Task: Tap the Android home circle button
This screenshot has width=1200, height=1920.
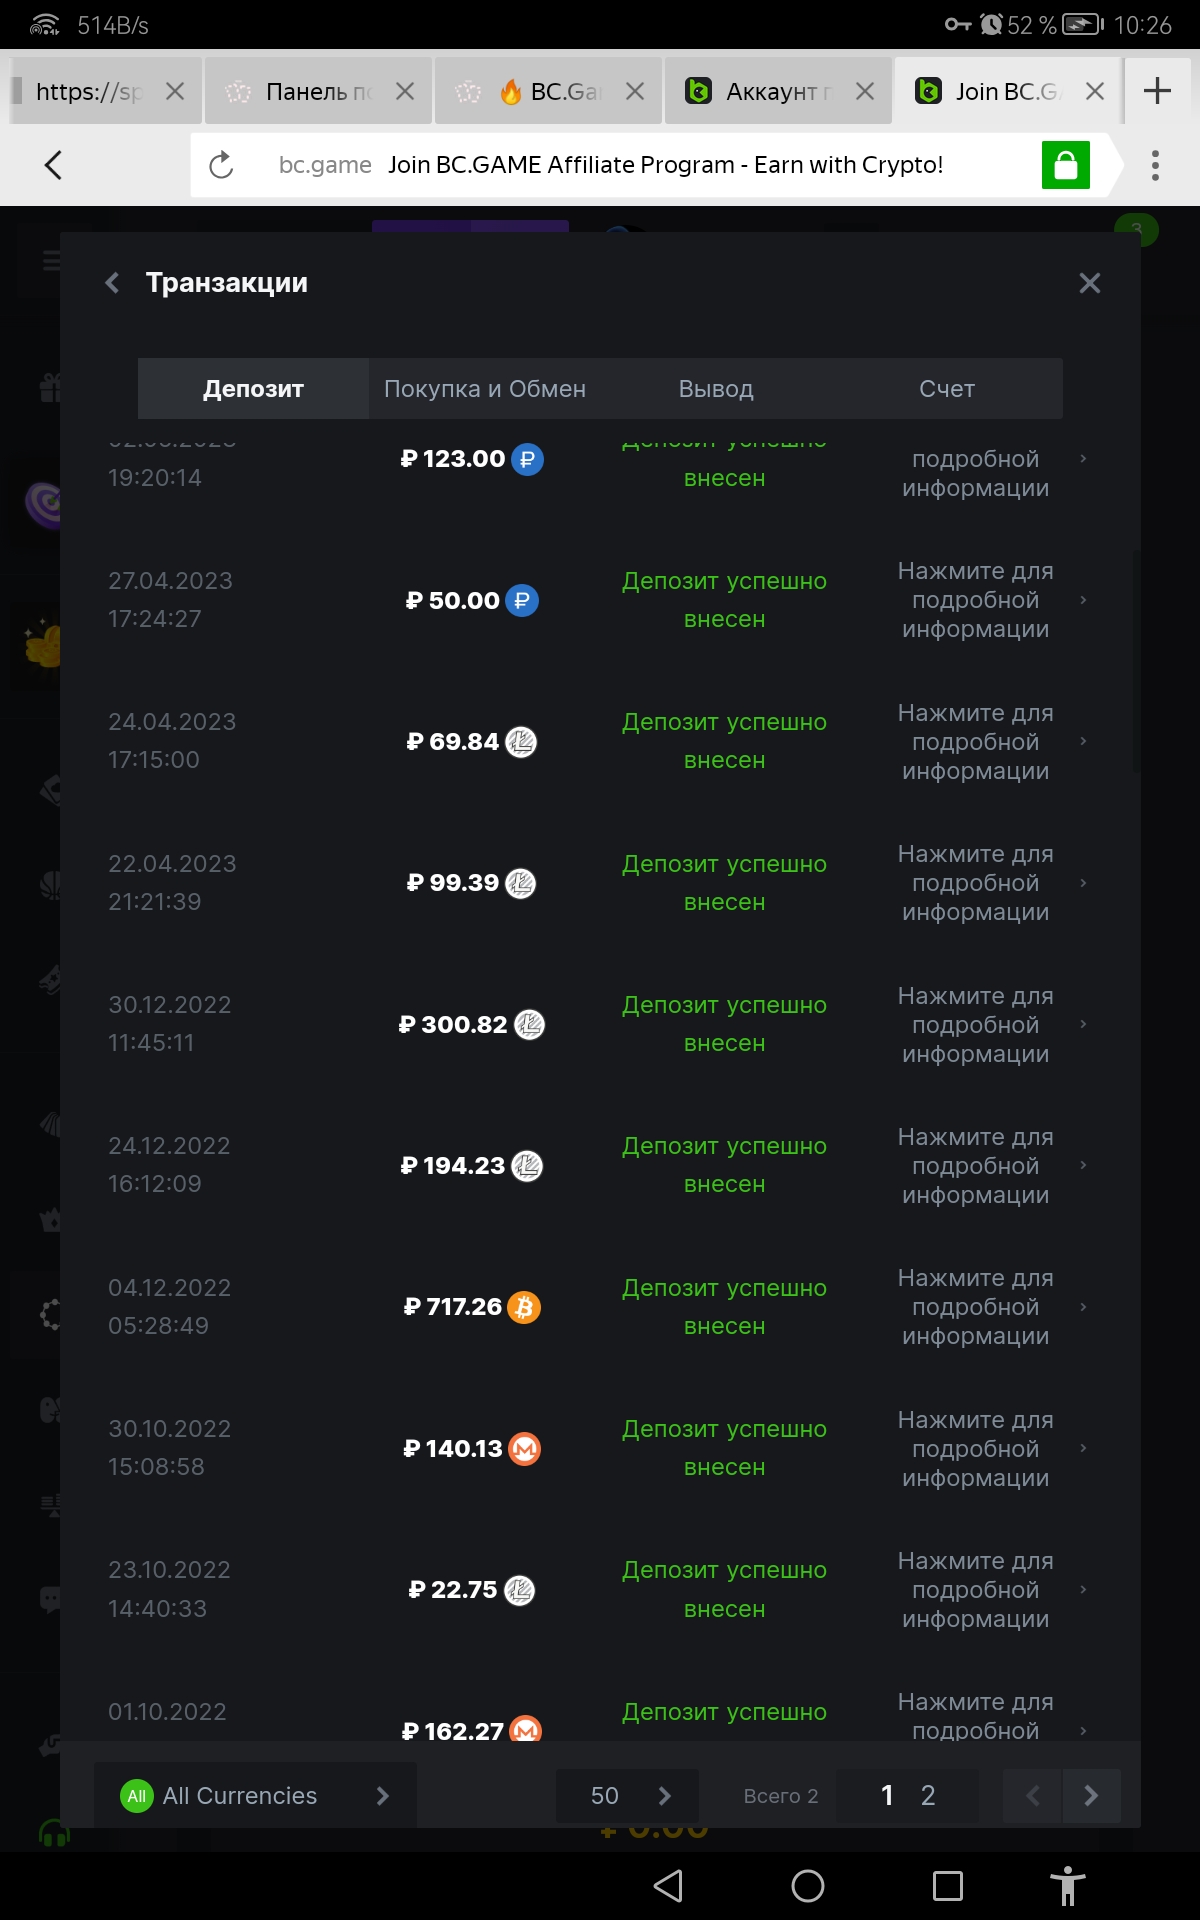Action: [807, 1886]
